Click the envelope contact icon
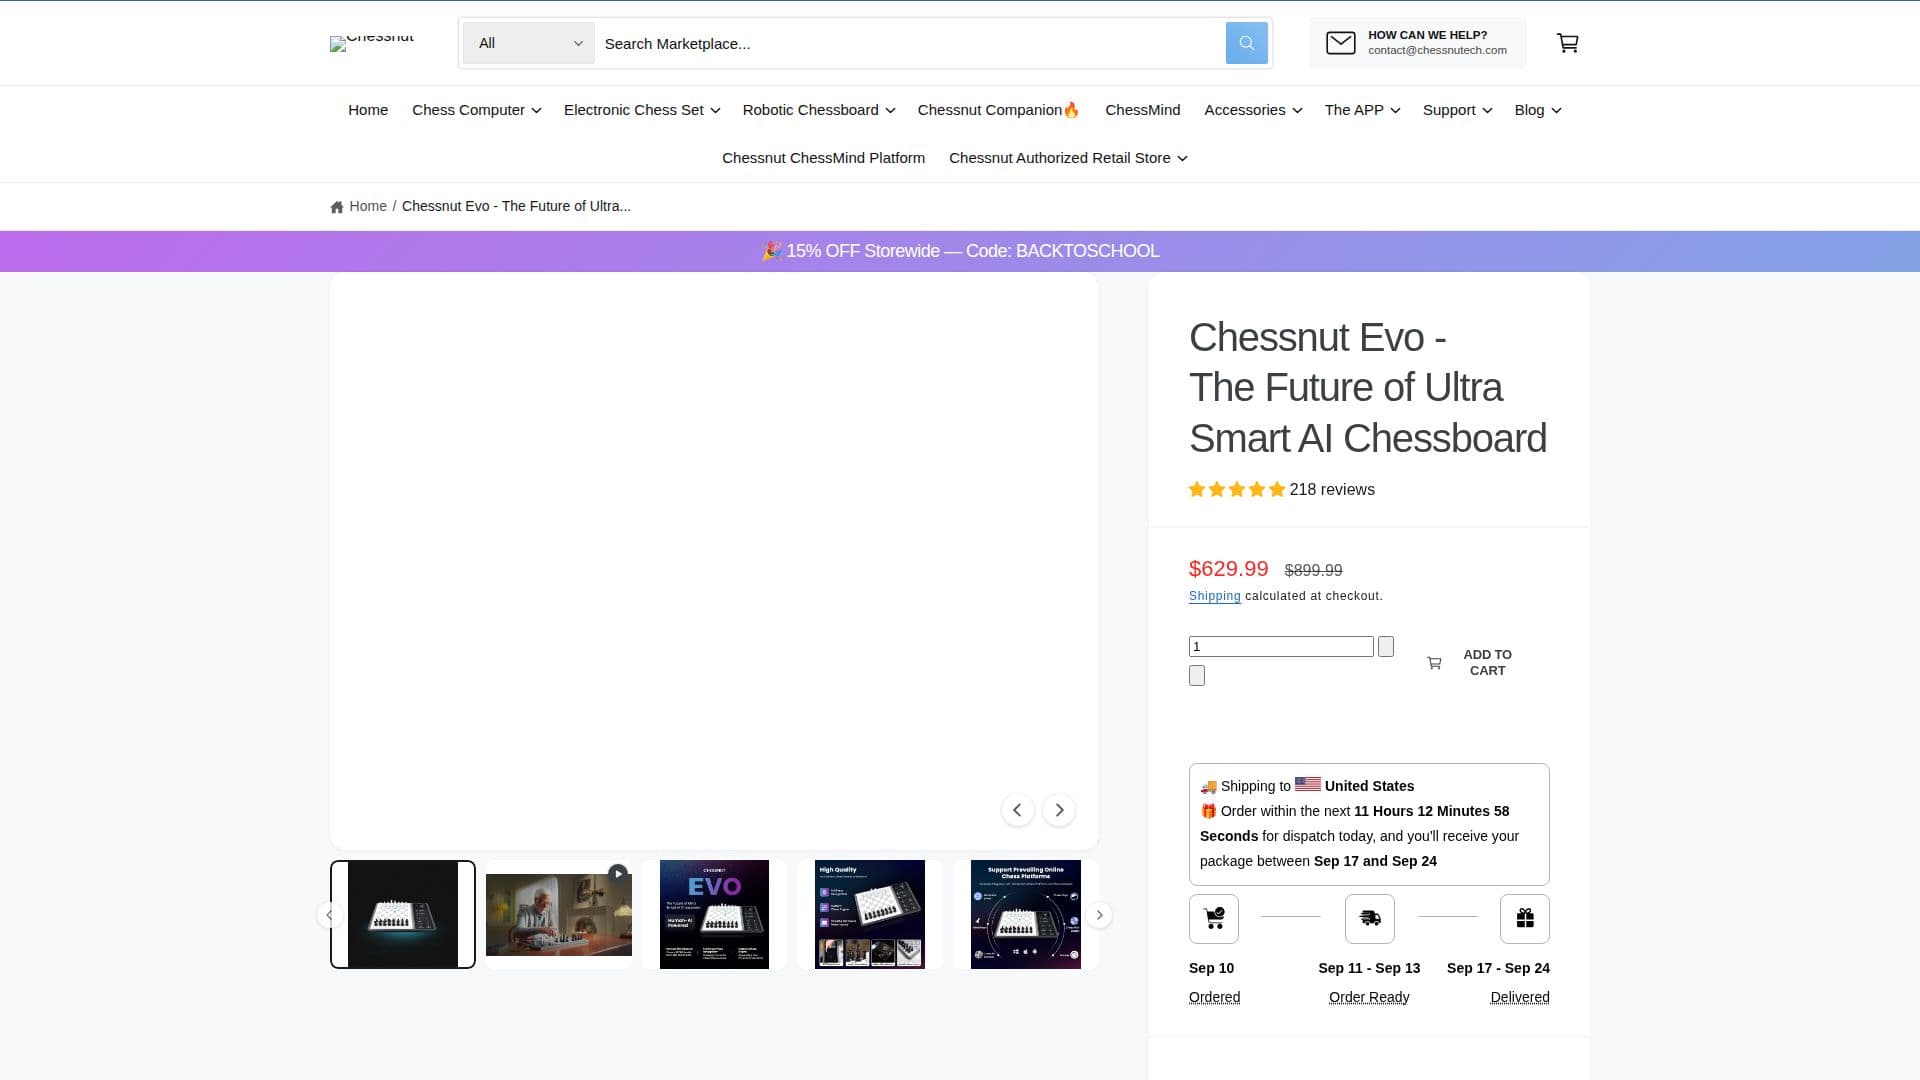Screen dimensions: 1920x1080 1340,43
